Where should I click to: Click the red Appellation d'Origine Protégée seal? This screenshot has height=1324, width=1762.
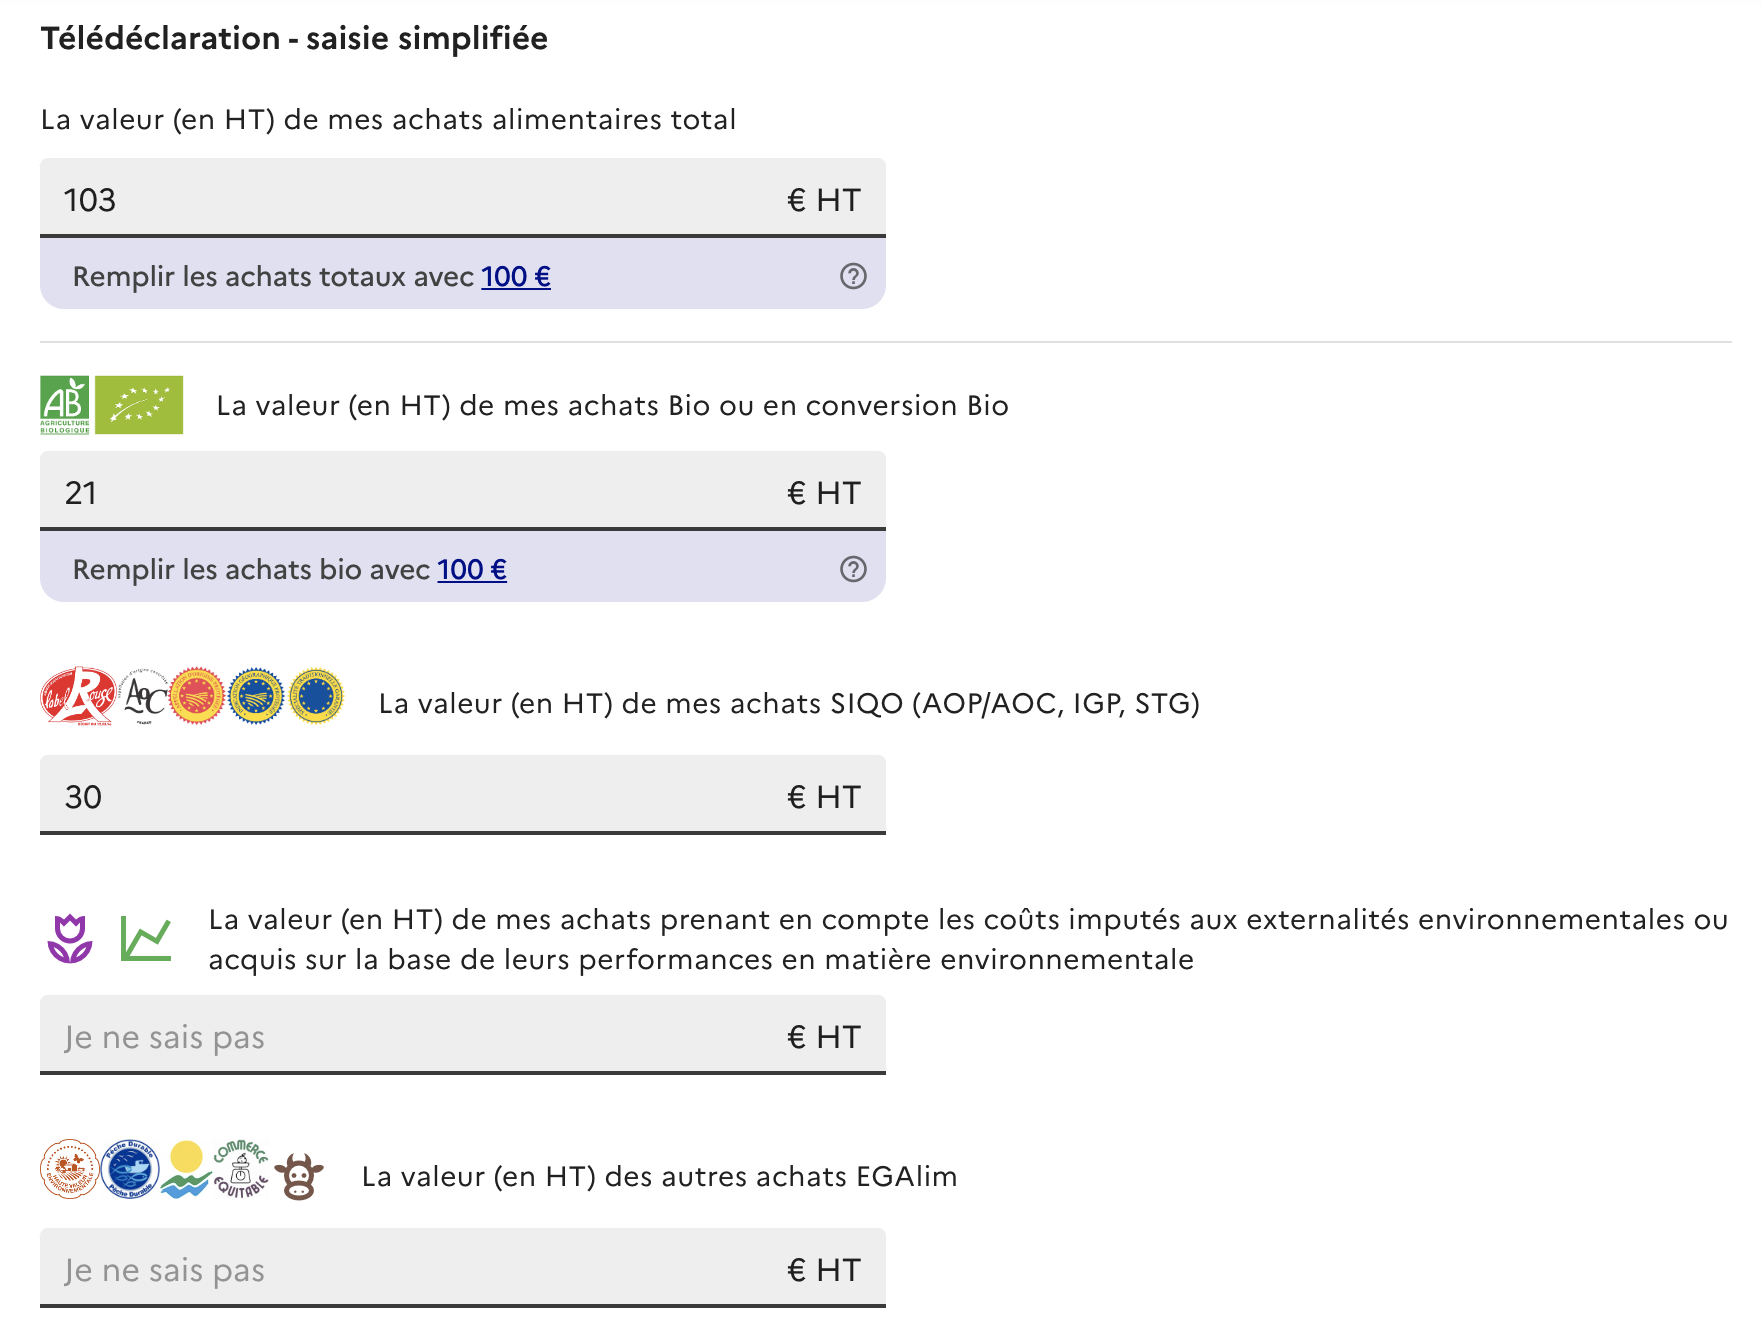coord(197,696)
